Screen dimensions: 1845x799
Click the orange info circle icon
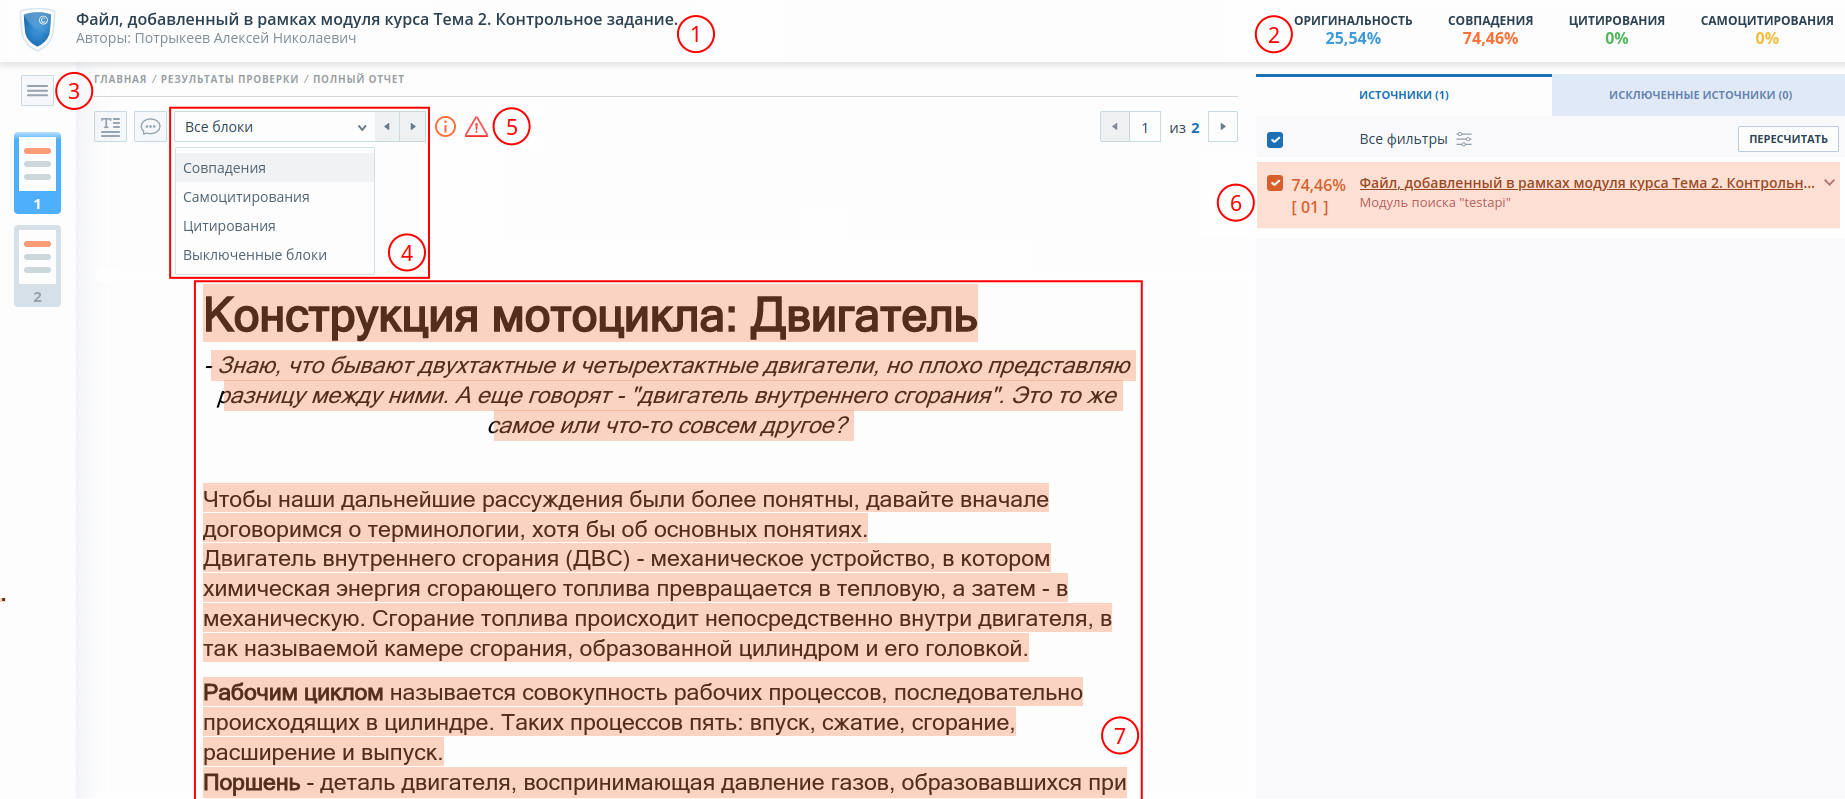446,127
